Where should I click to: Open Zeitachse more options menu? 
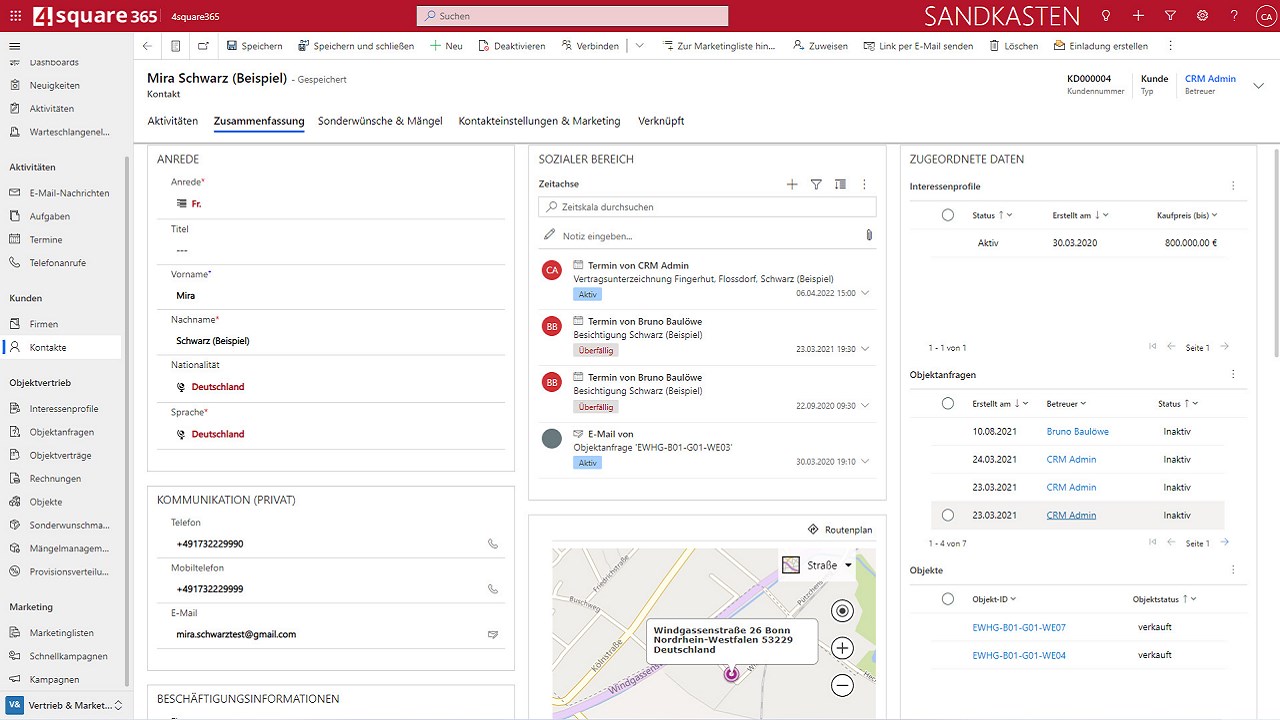[864, 184]
